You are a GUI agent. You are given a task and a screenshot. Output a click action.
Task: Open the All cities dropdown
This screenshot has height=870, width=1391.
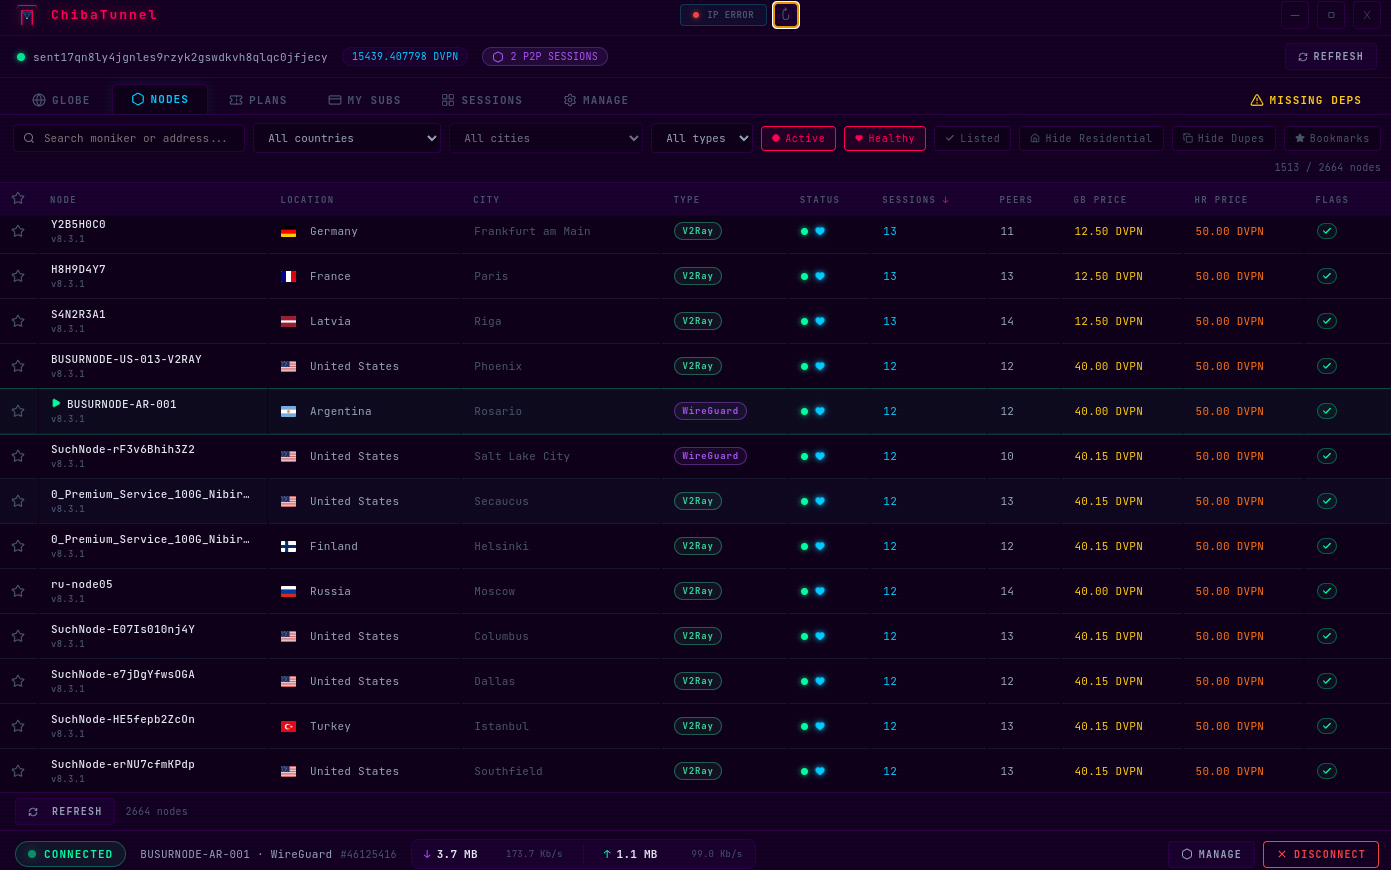click(546, 138)
